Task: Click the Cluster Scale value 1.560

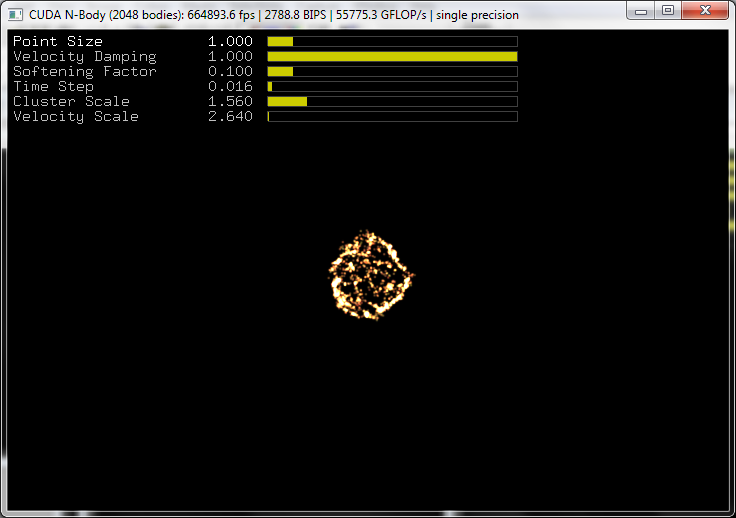Action: tap(230, 102)
